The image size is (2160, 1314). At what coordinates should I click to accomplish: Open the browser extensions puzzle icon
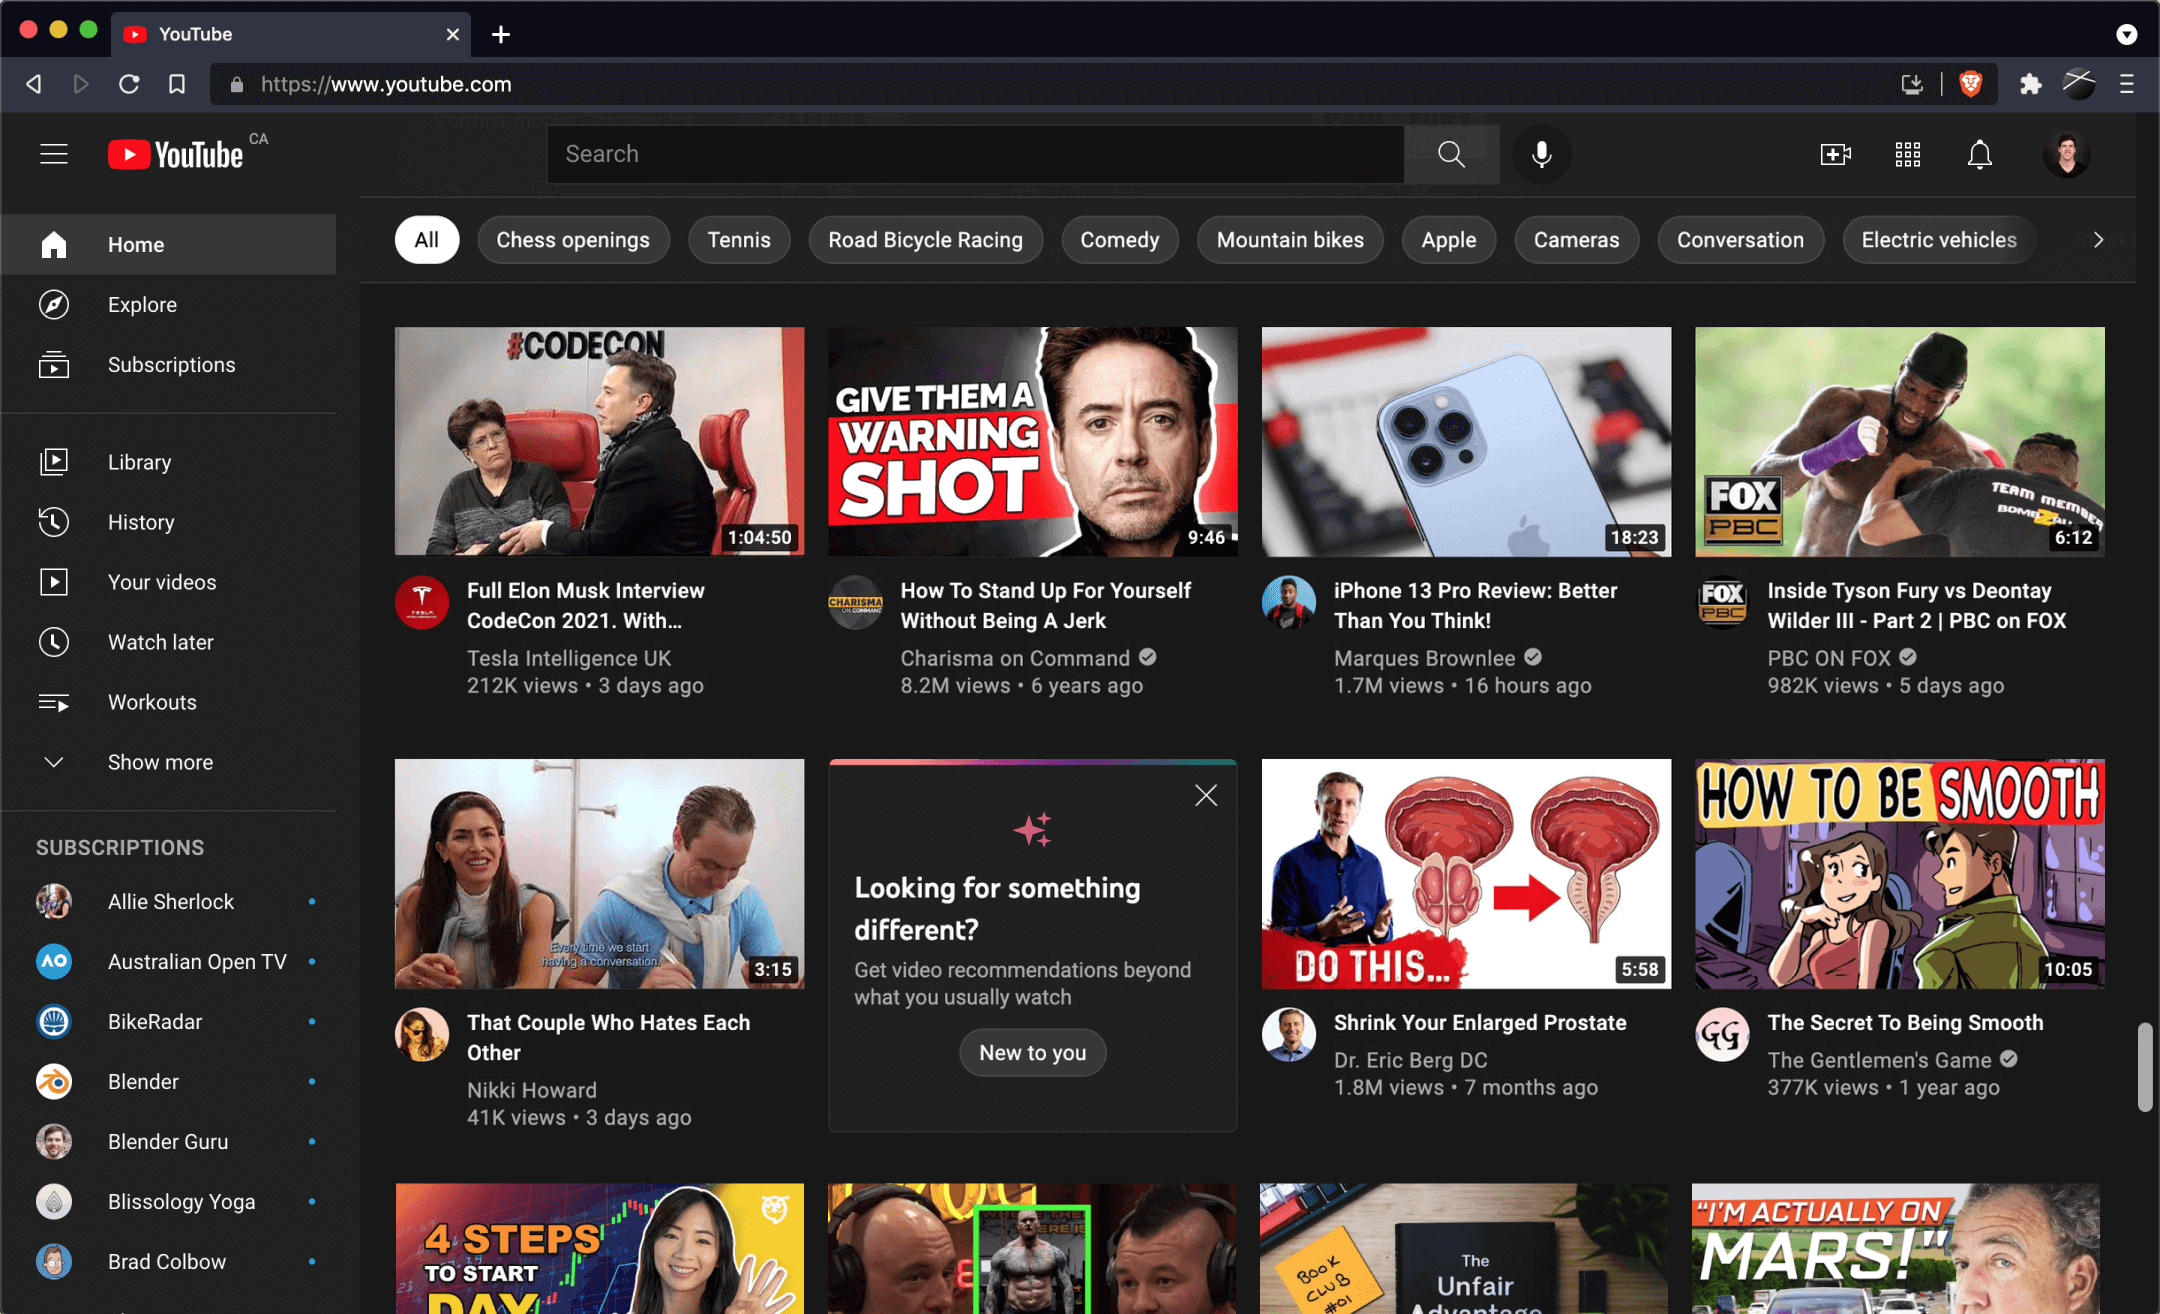(2030, 84)
